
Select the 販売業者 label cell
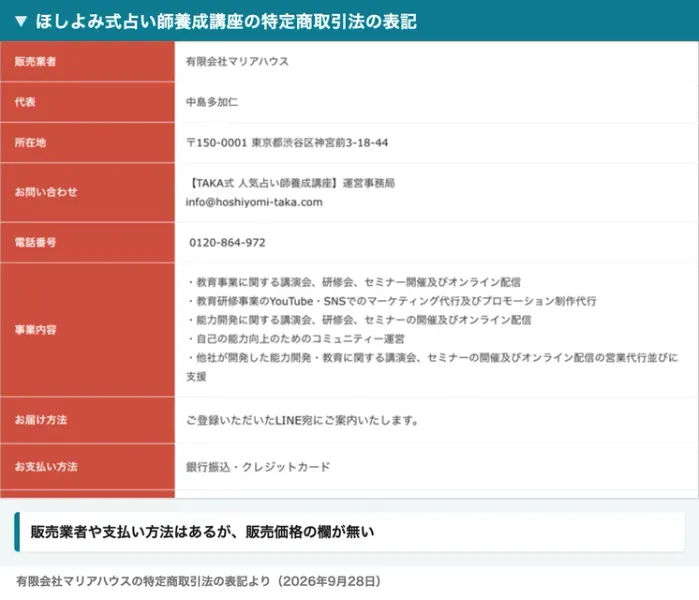(87, 62)
